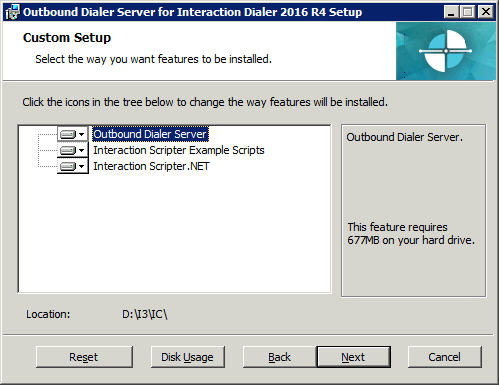Viewport: 499px width, 385px height.
Task: Click the disabled maximize window button
Action: click(468, 12)
